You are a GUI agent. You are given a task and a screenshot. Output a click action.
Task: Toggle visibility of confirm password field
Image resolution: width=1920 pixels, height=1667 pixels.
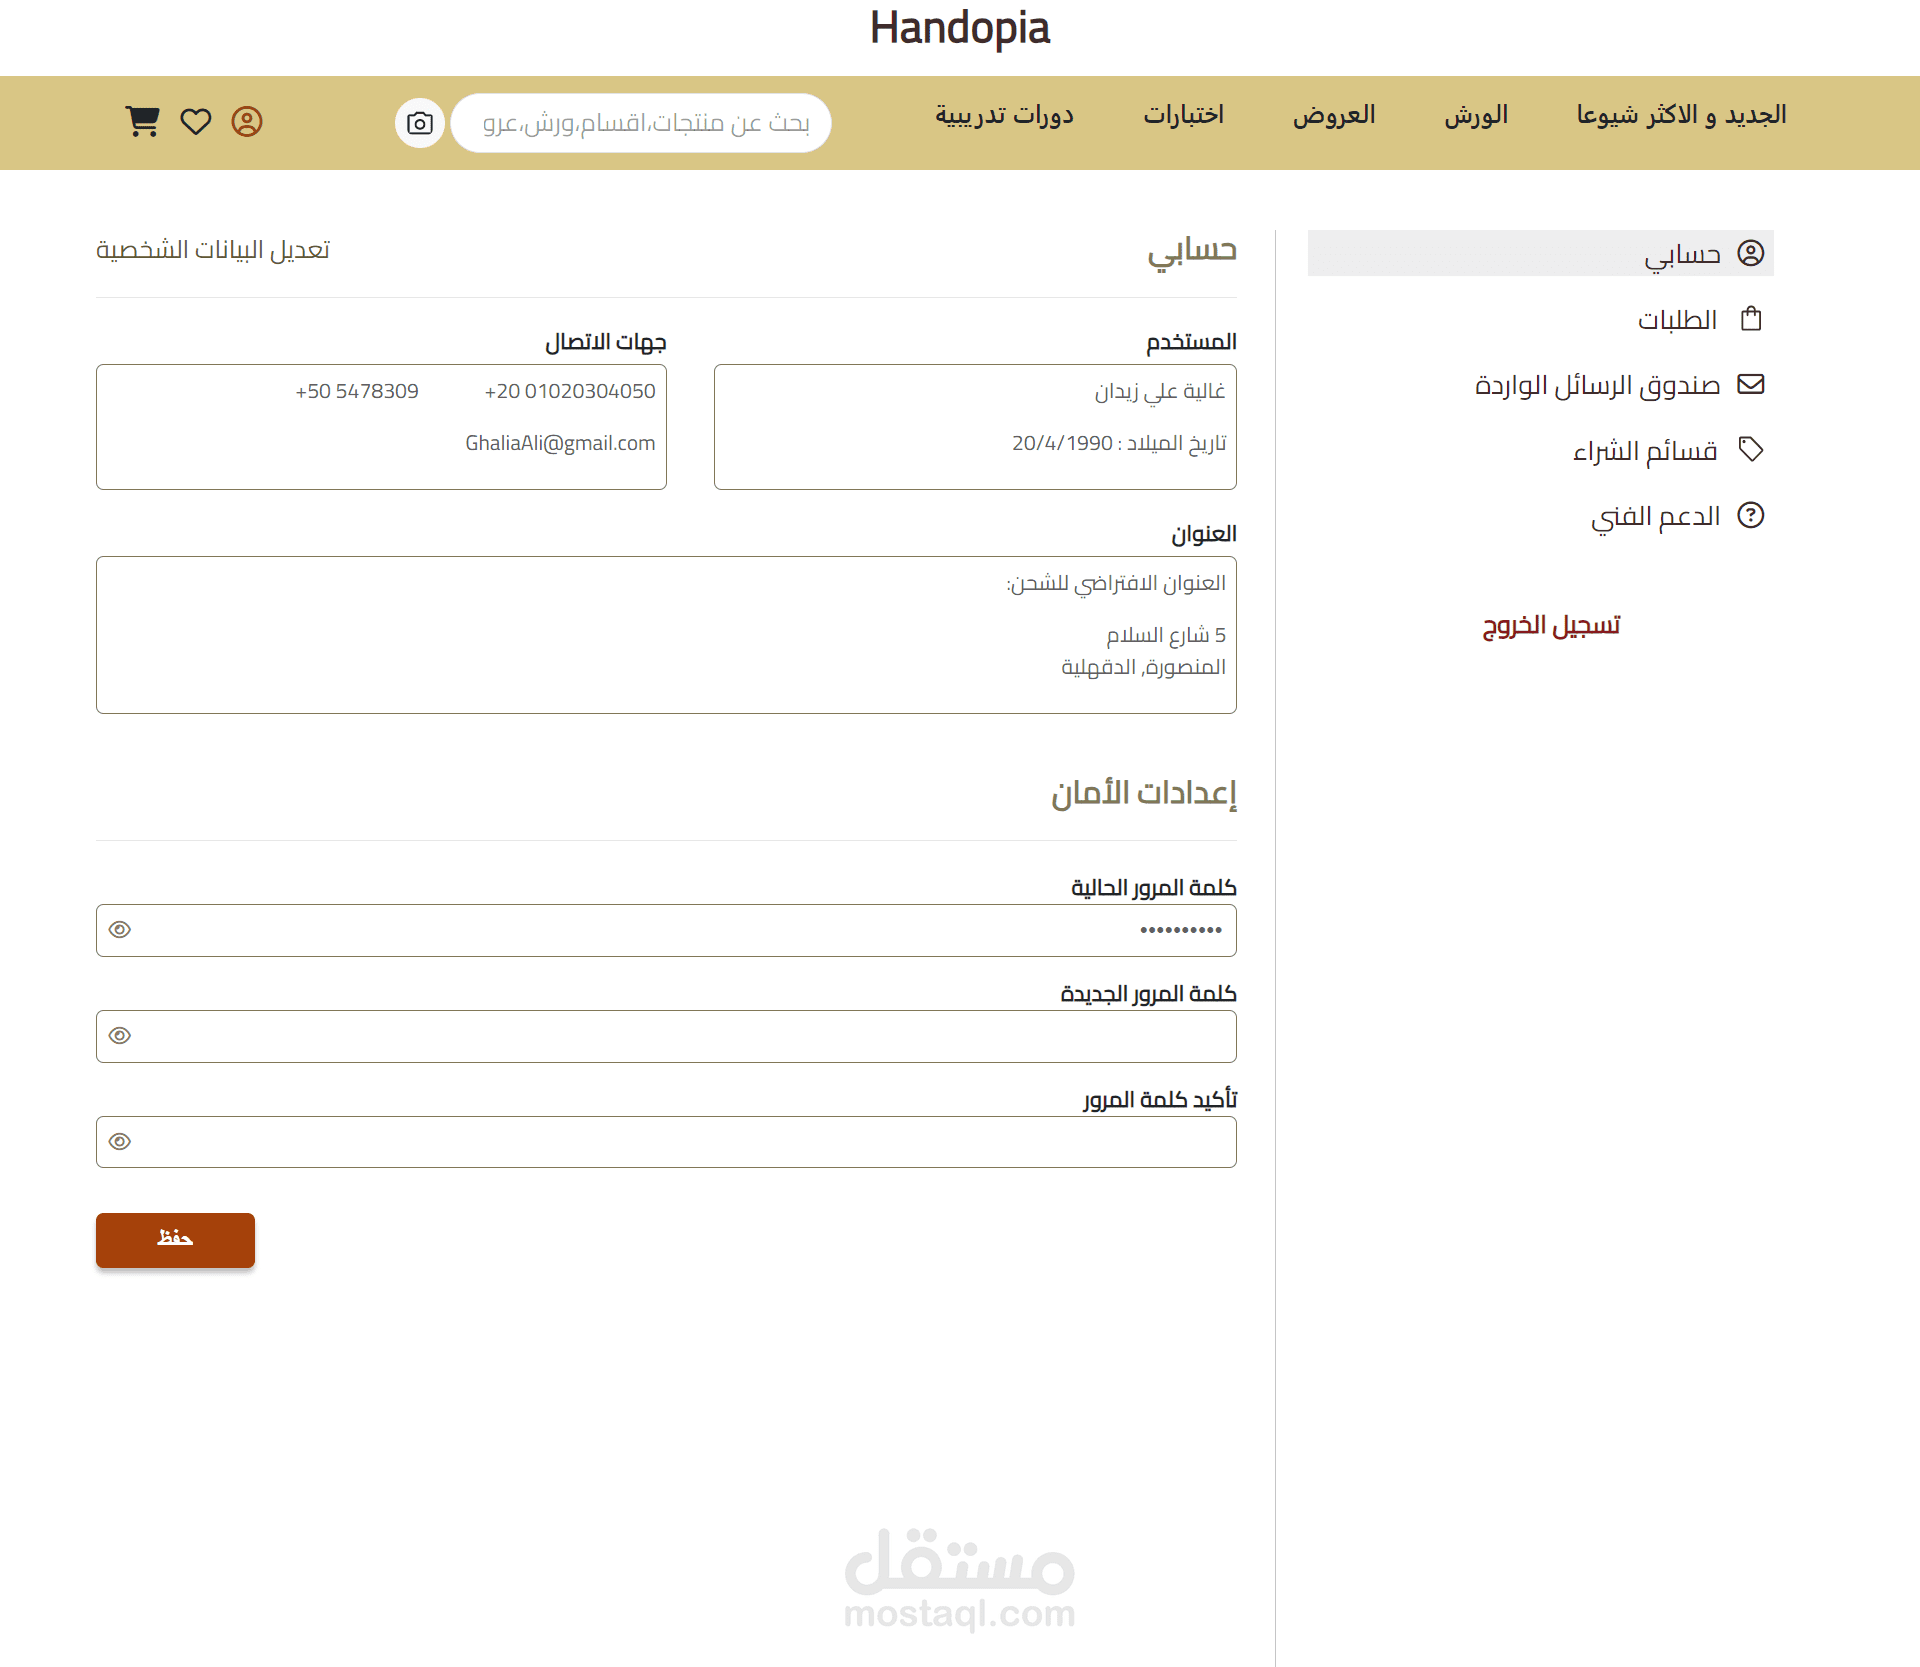coord(120,1142)
